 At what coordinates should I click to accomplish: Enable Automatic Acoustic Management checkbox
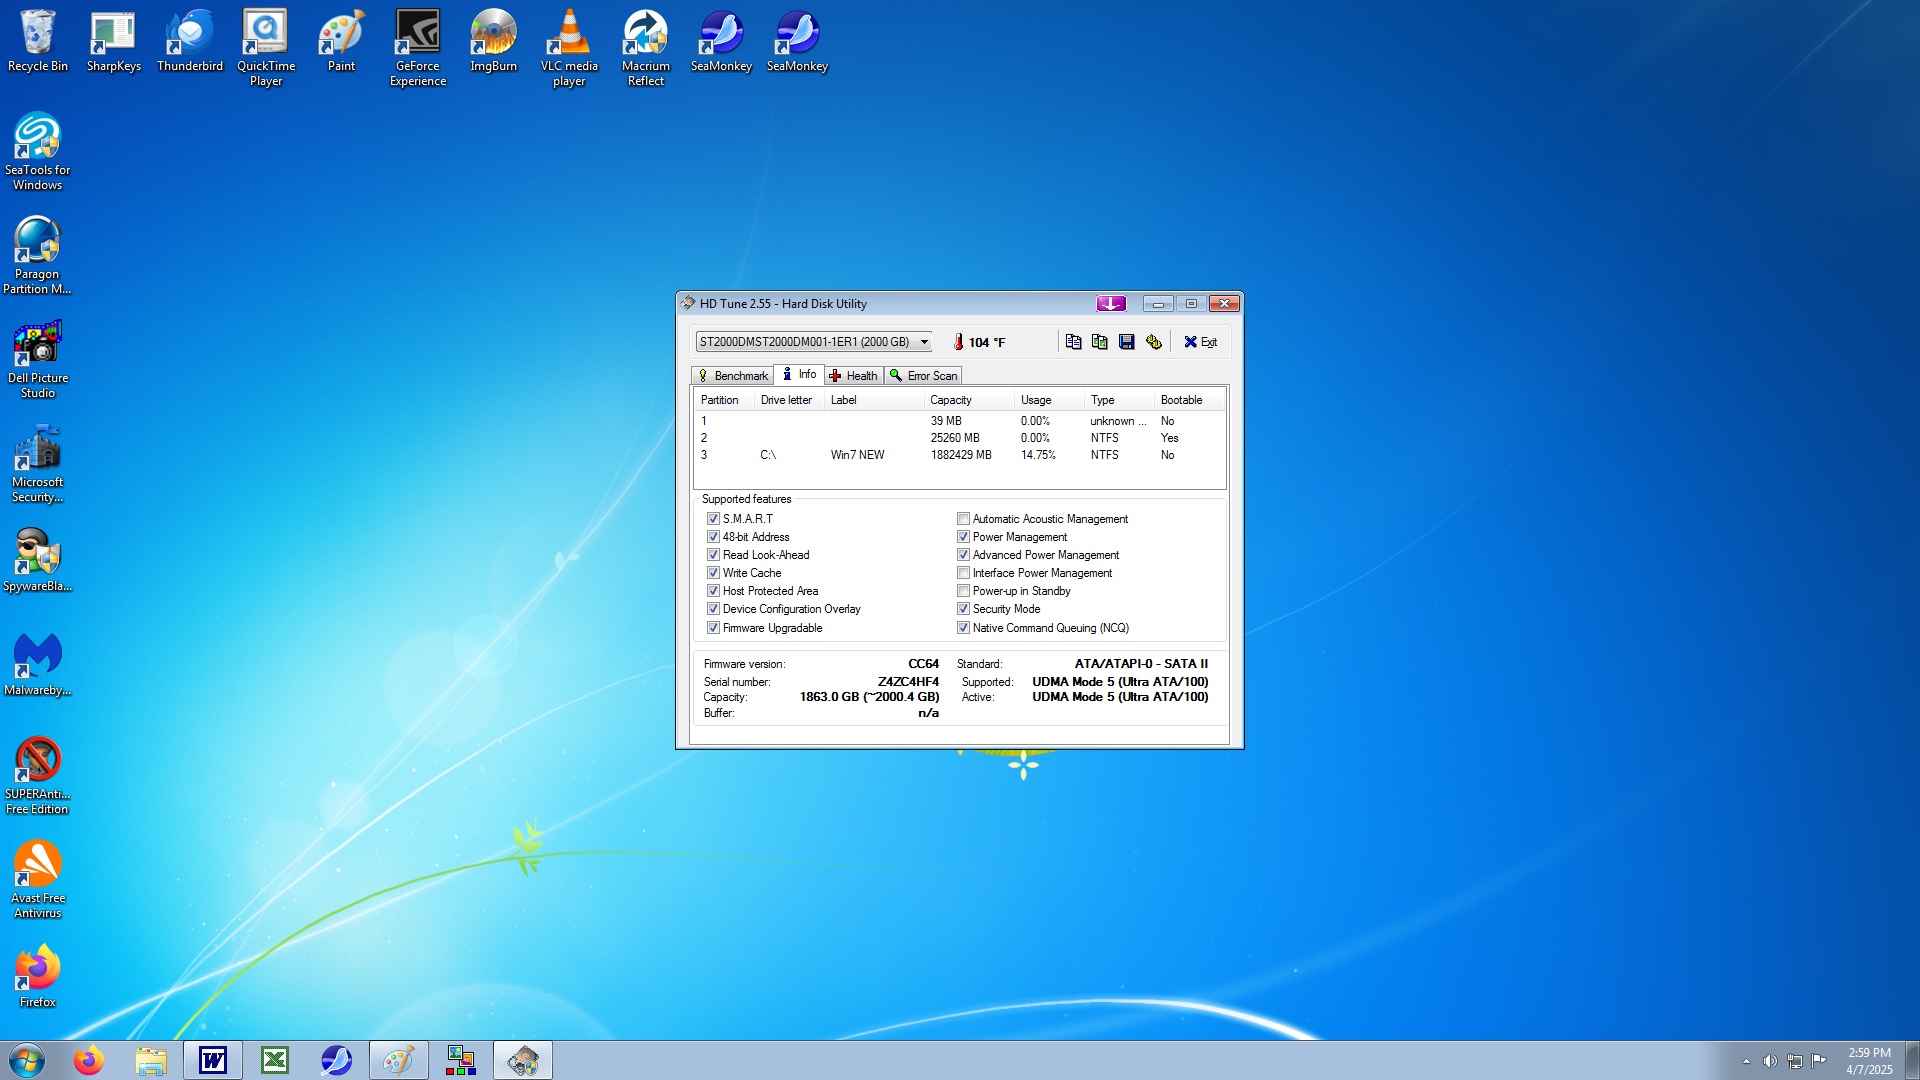click(x=963, y=519)
